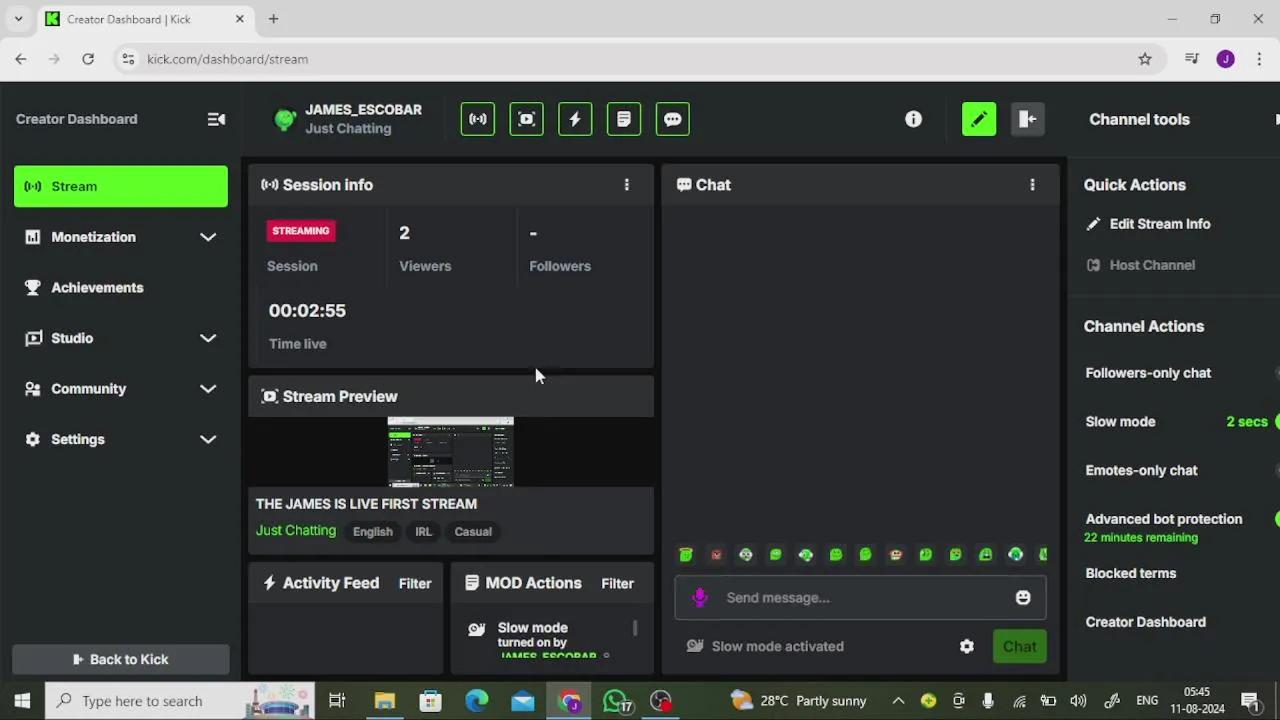
Task: Open the taskbar weather widget
Action: (798, 701)
